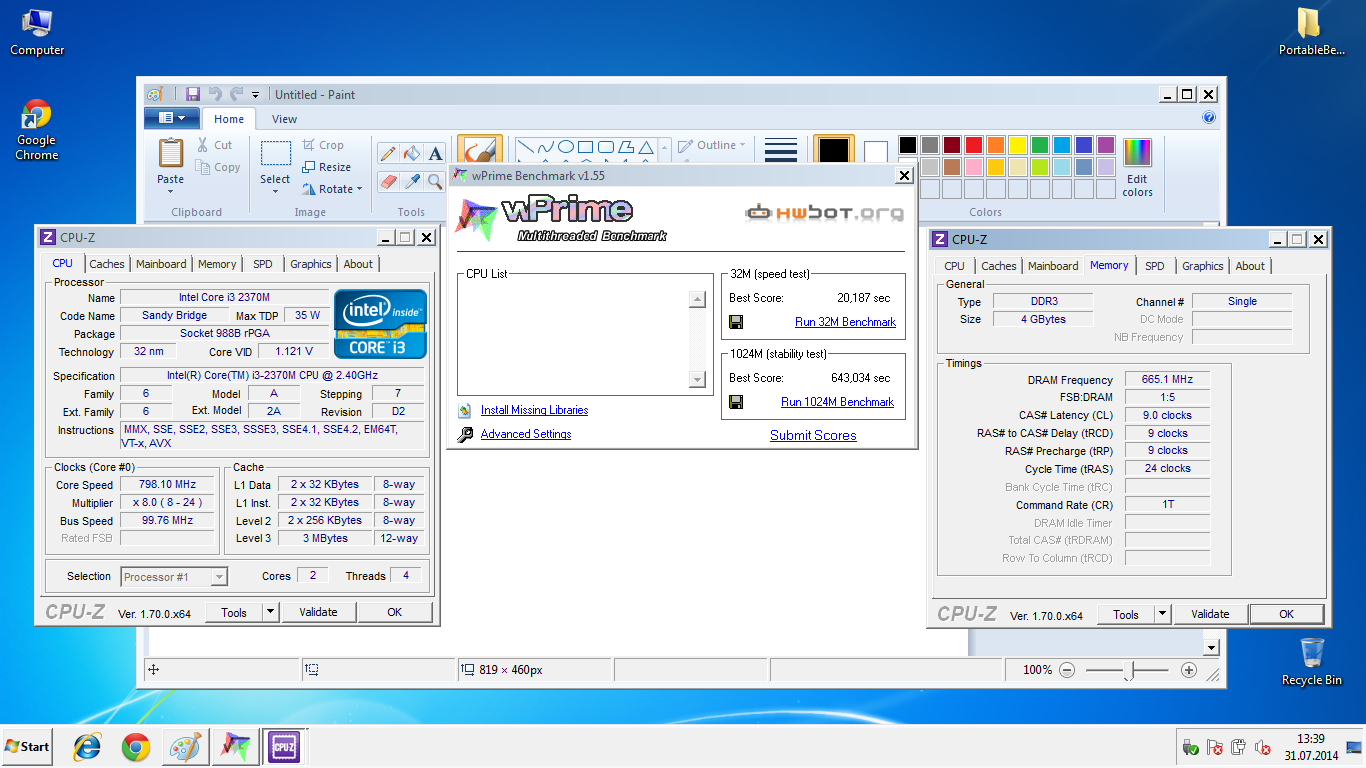This screenshot has width=1366, height=768.
Task: Zoom out with the minus button in Paint
Action: tap(1067, 670)
